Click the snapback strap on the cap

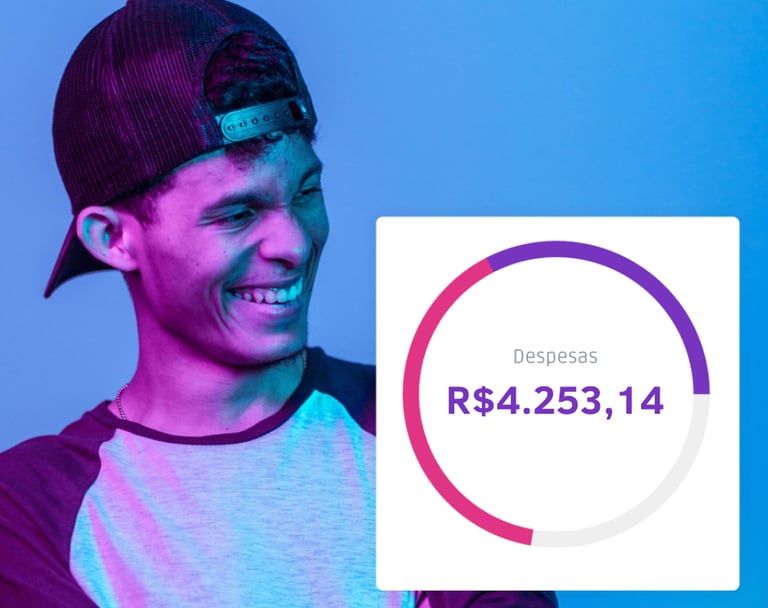(x=262, y=119)
